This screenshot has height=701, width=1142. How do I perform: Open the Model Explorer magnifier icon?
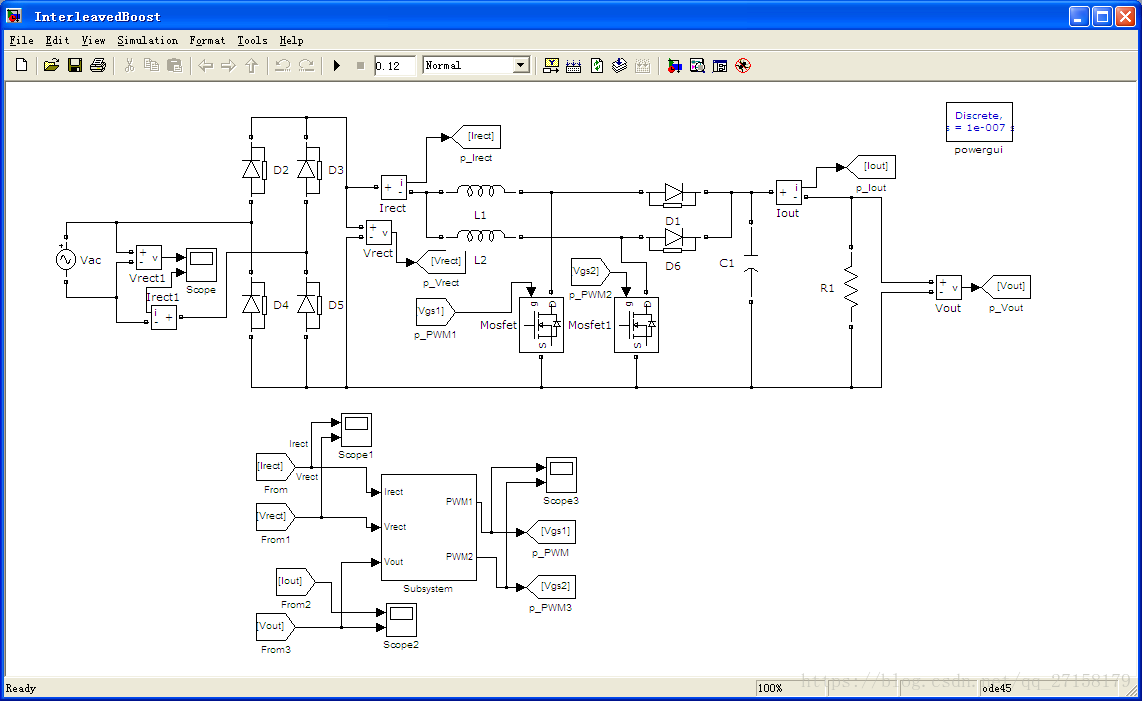click(x=697, y=66)
